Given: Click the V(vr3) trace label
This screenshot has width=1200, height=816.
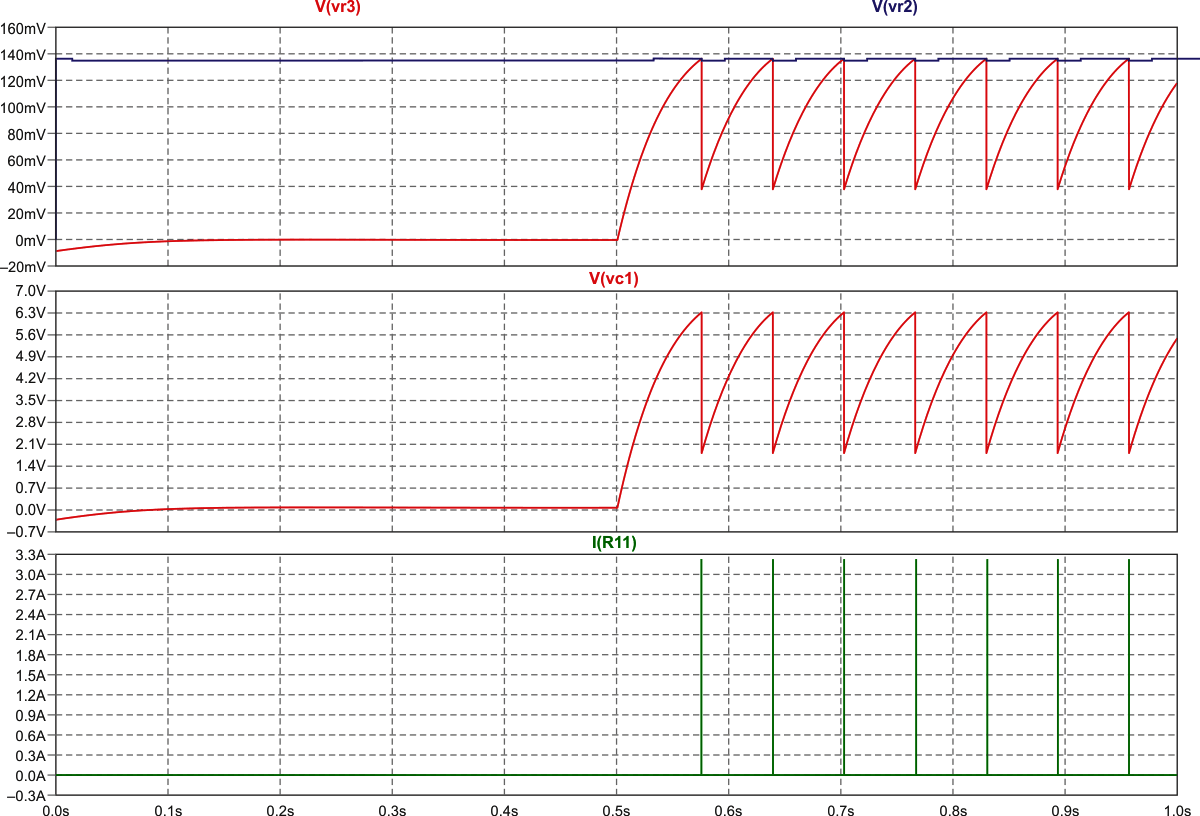Looking at the screenshot, I should [x=338, y=8].
